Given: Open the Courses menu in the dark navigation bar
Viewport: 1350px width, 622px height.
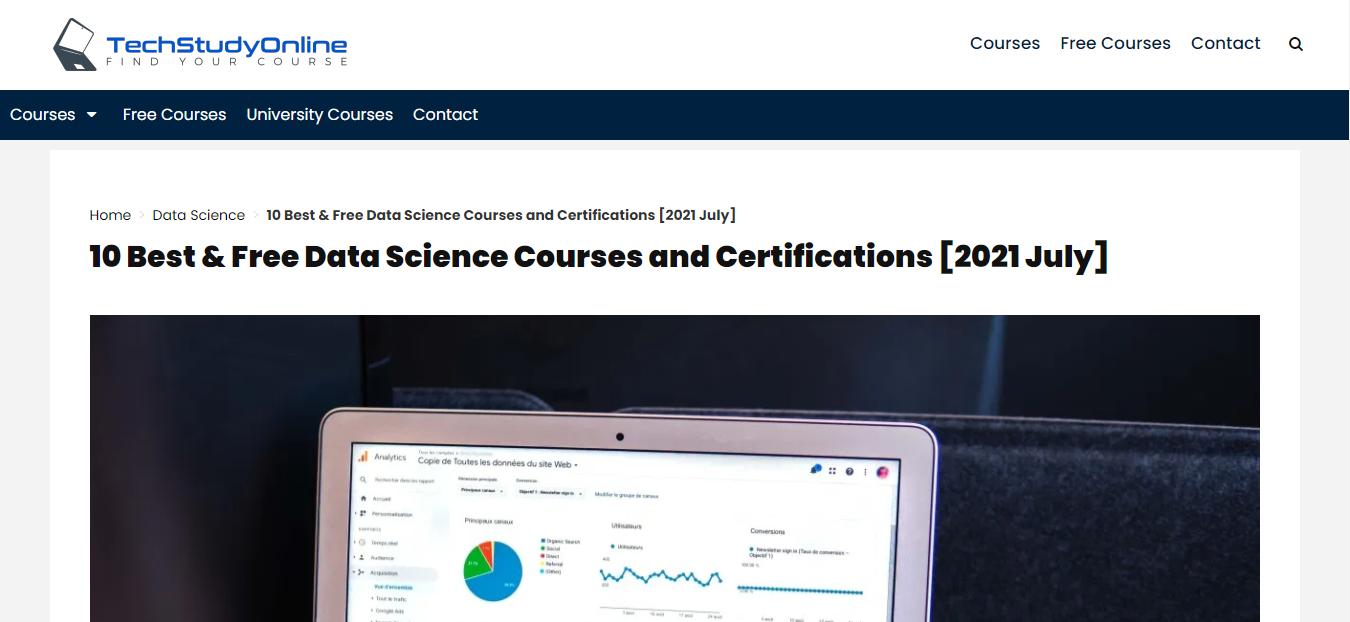Looking at the screenshot, I should point(40,114).
